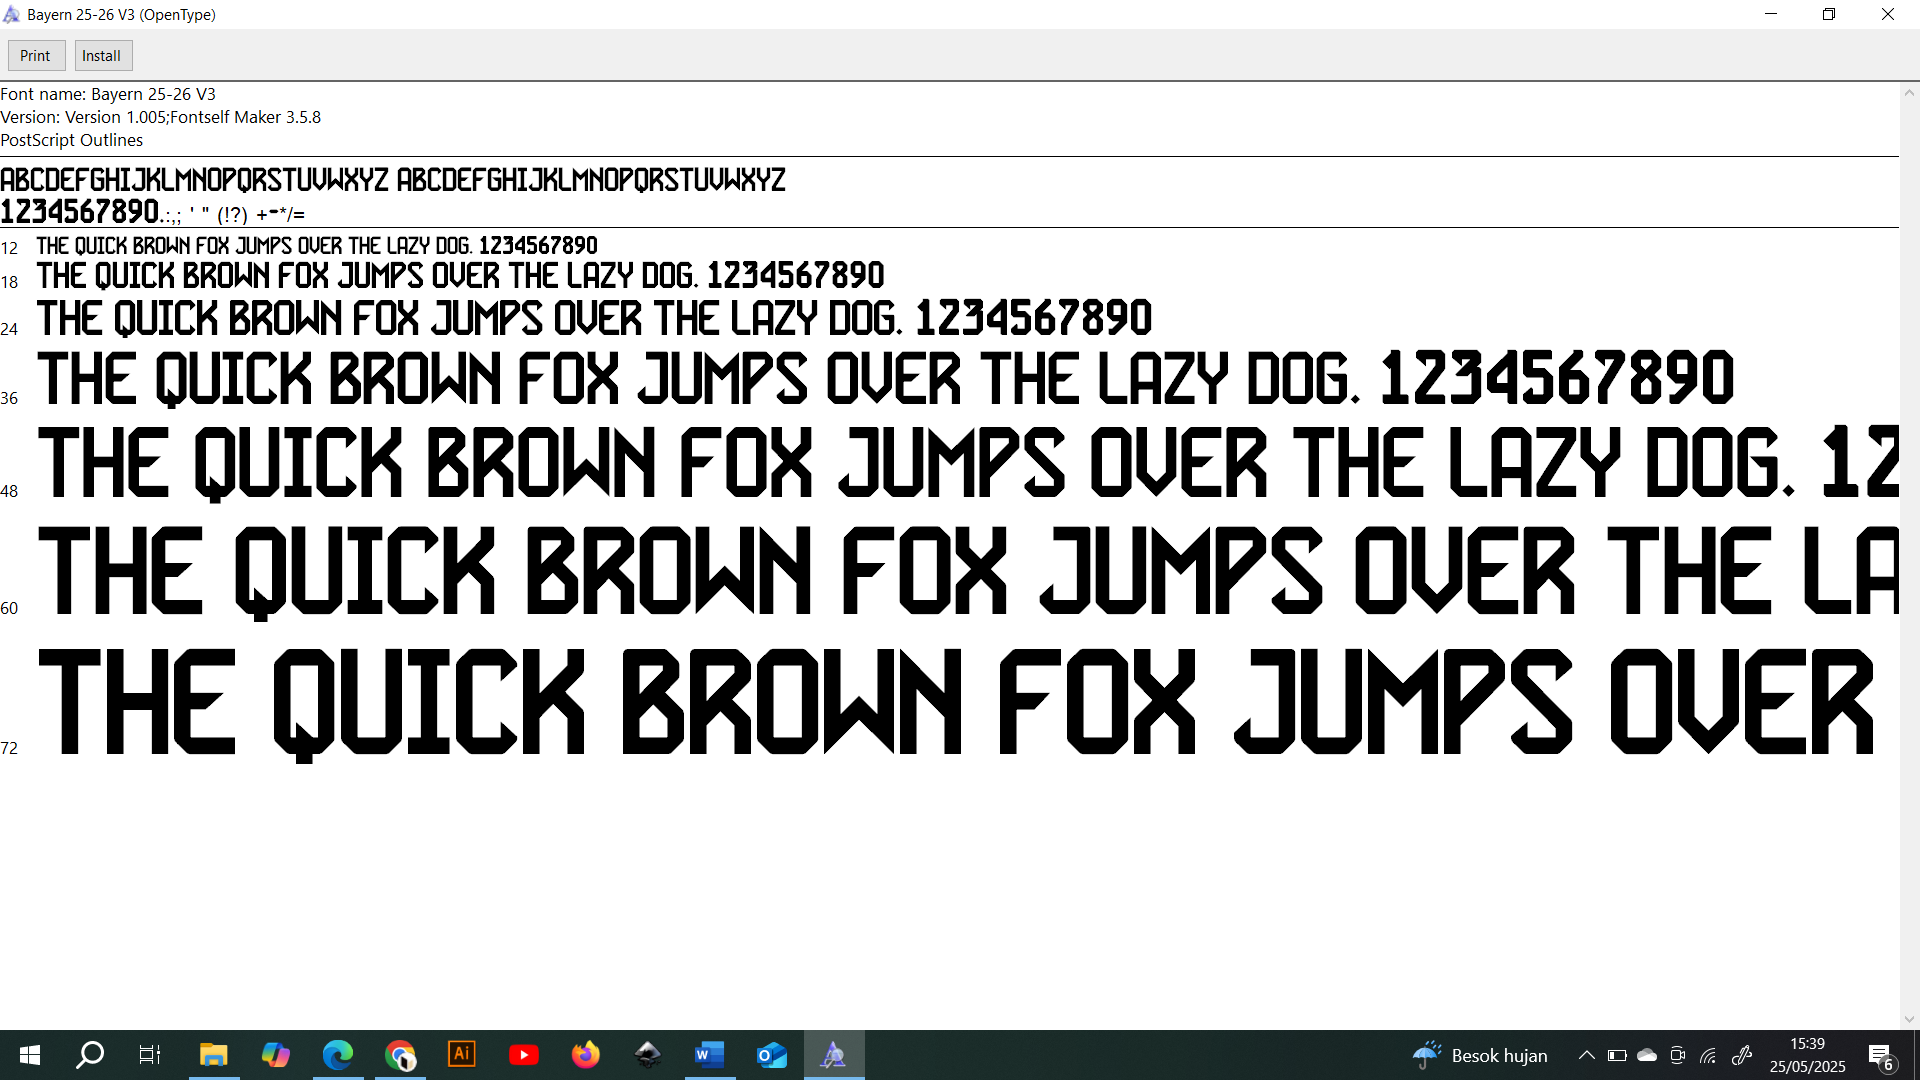1920x1080 pixels.
Task: Open Microsoft Word from the taskbar
Action: (709, 1055)
